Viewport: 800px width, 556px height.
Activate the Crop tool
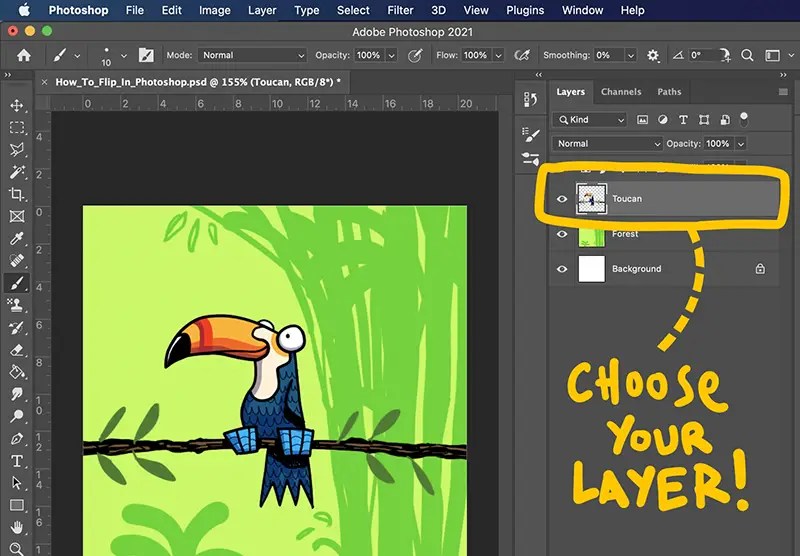17,194
